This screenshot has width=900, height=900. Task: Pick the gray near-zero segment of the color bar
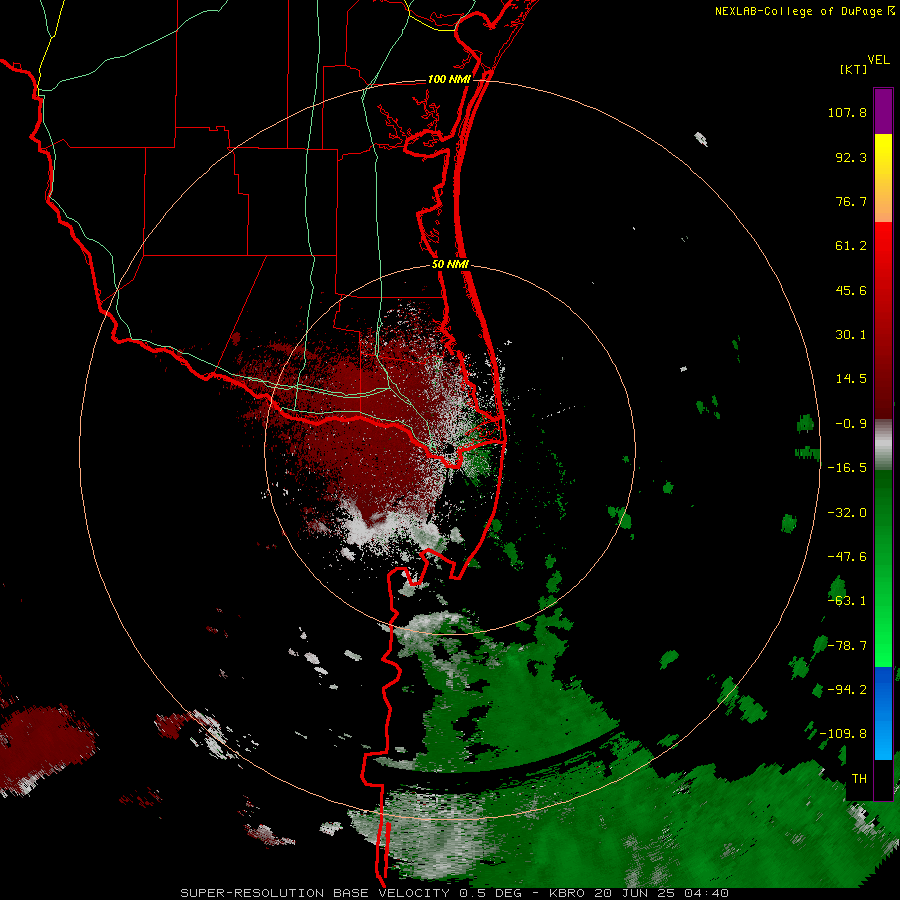click(883, 443)
